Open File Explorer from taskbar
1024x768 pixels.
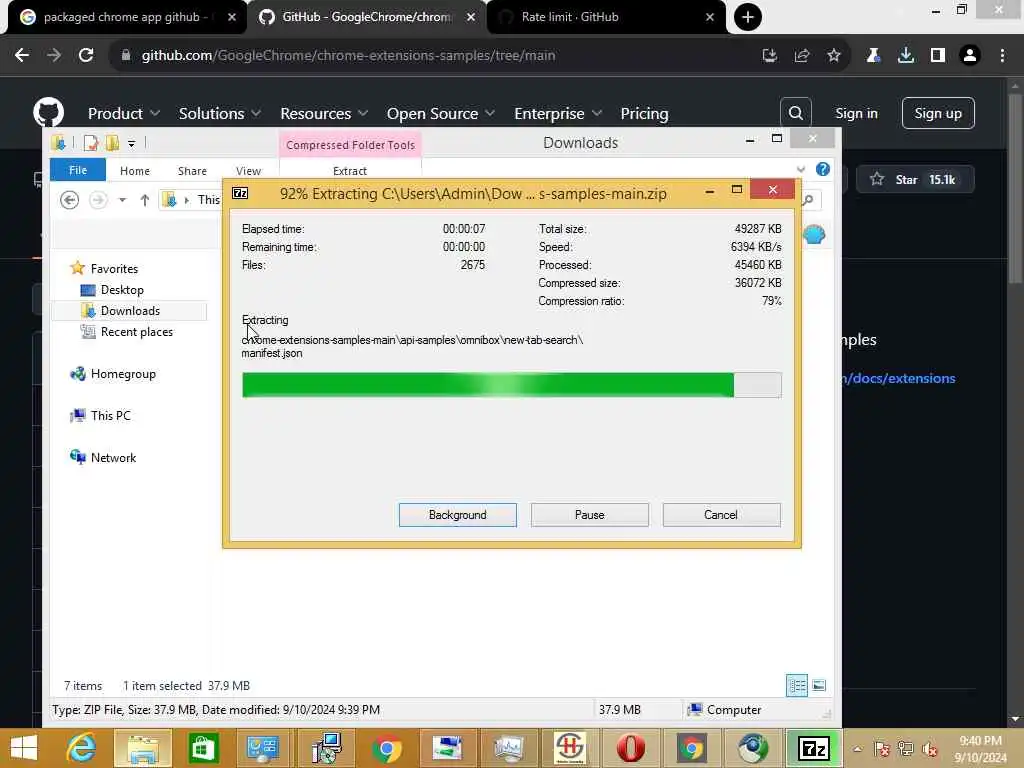143,748
